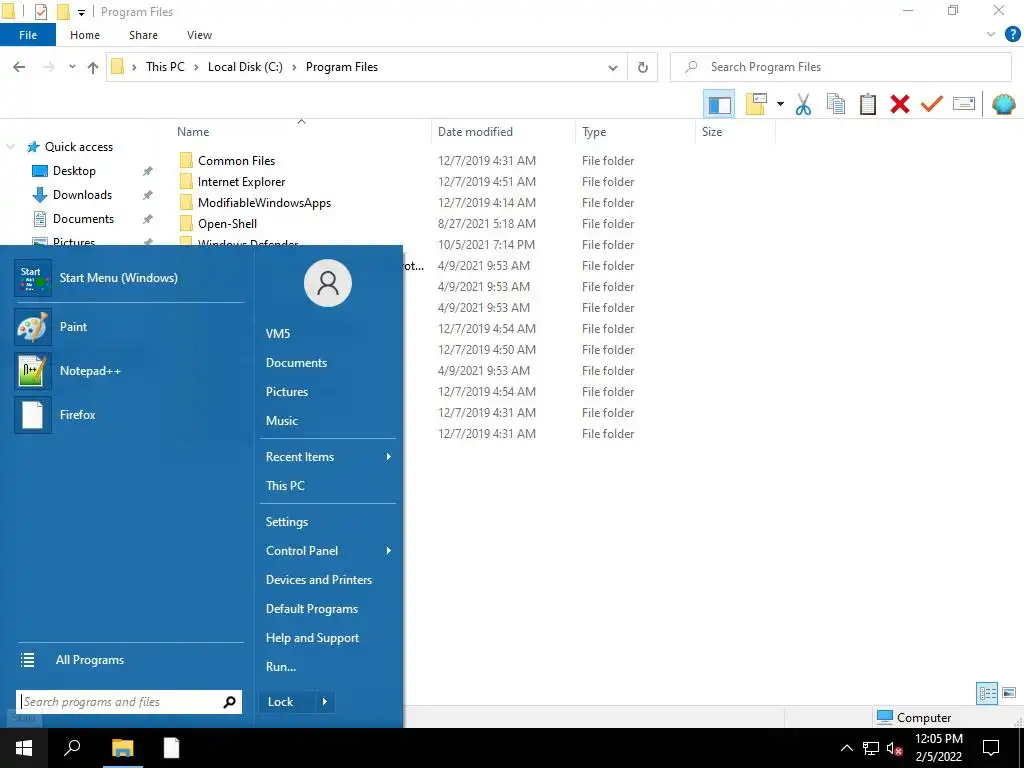
Task: Toggle the navigation pane toolbar icon
Action: [719, 104]
